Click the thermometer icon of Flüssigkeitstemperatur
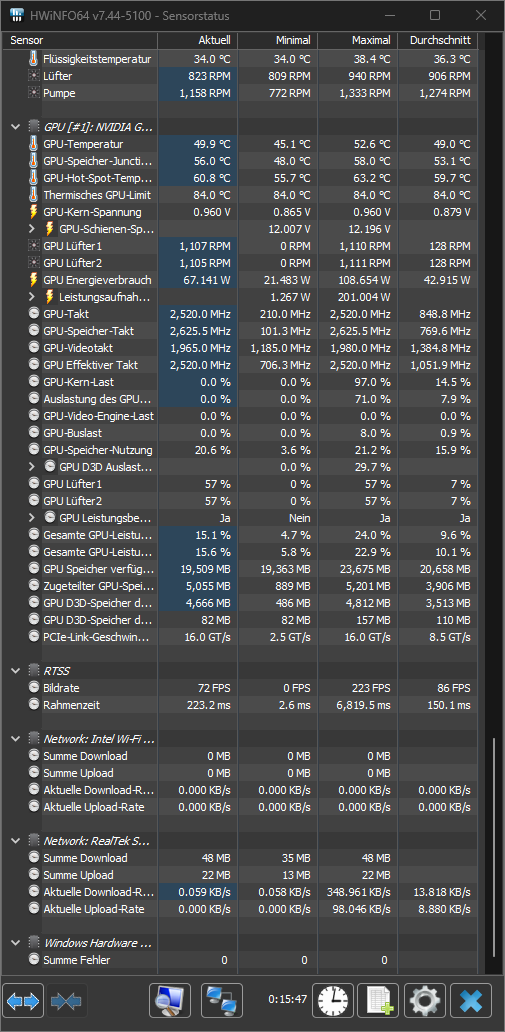This screenshot has width=505, height=1032. click(34, 59)
